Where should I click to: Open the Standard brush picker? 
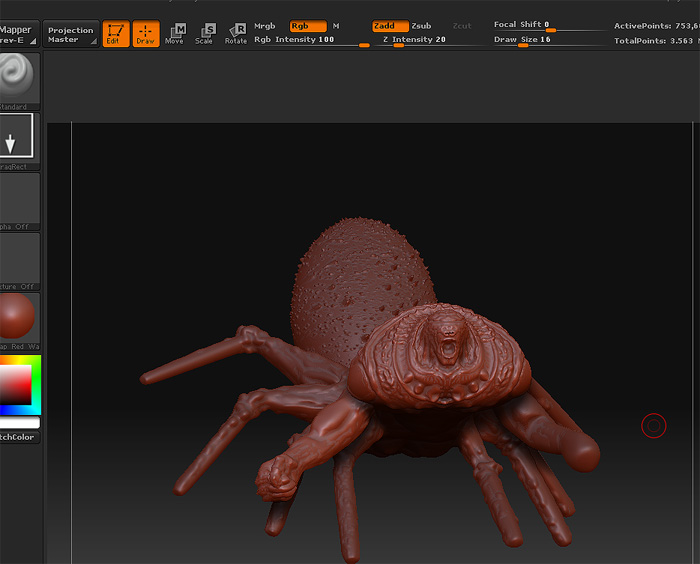pos(18,76)
